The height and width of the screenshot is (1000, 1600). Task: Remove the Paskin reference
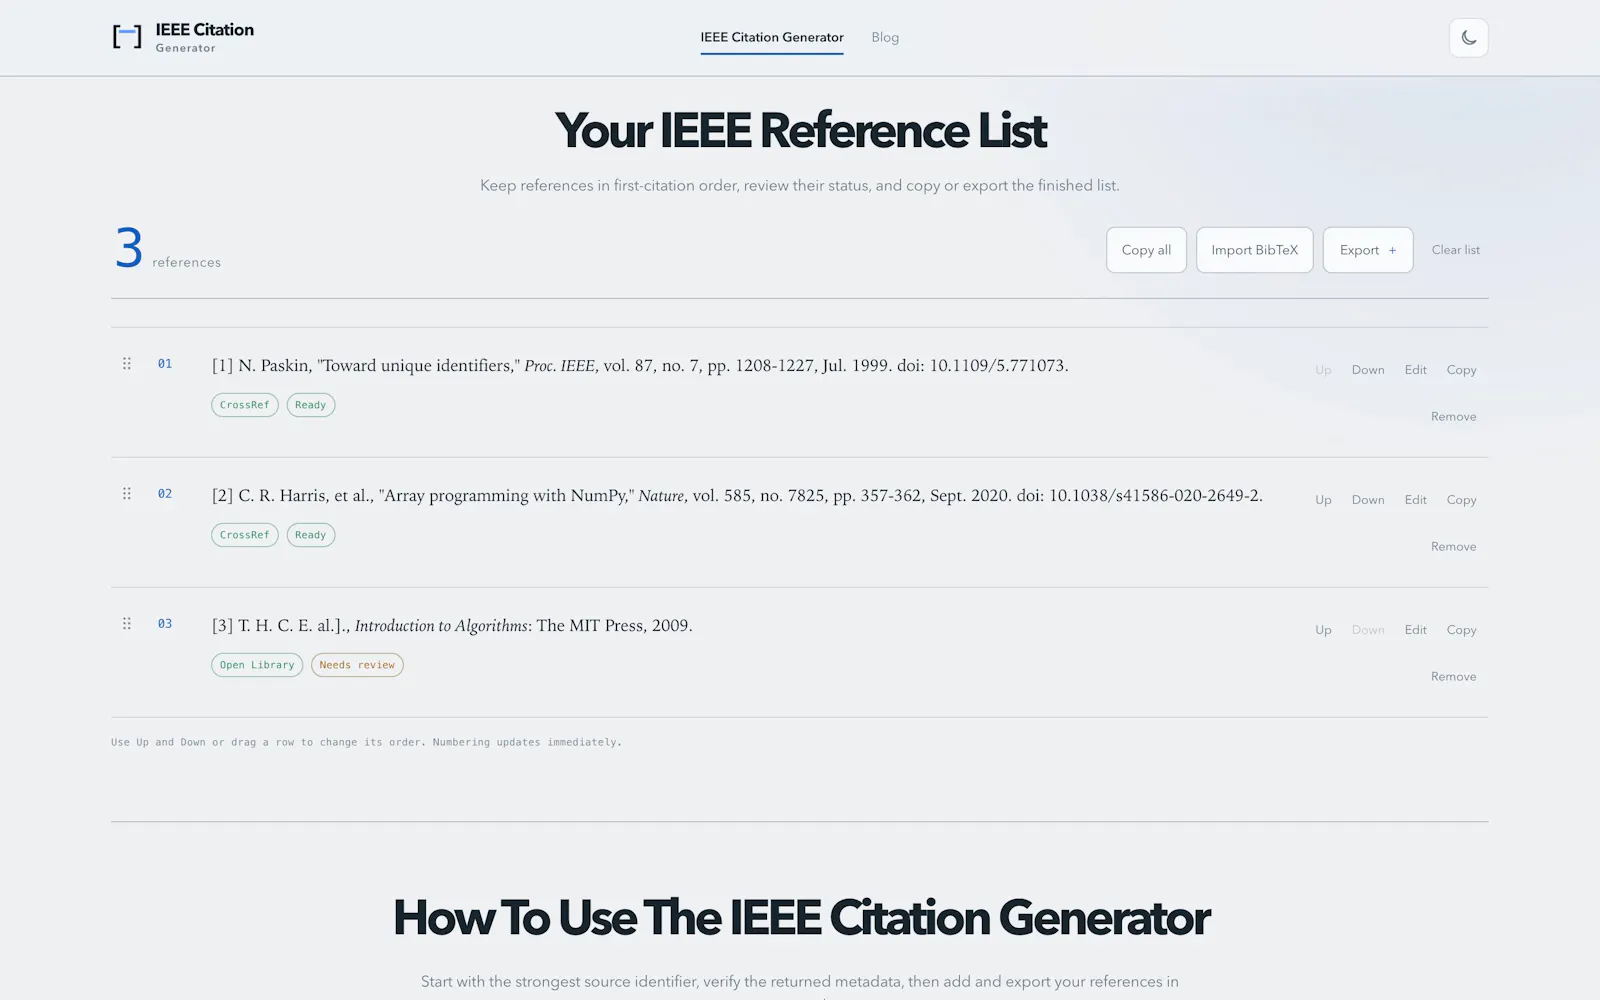pyautogui.click(x=1453, y=417)
